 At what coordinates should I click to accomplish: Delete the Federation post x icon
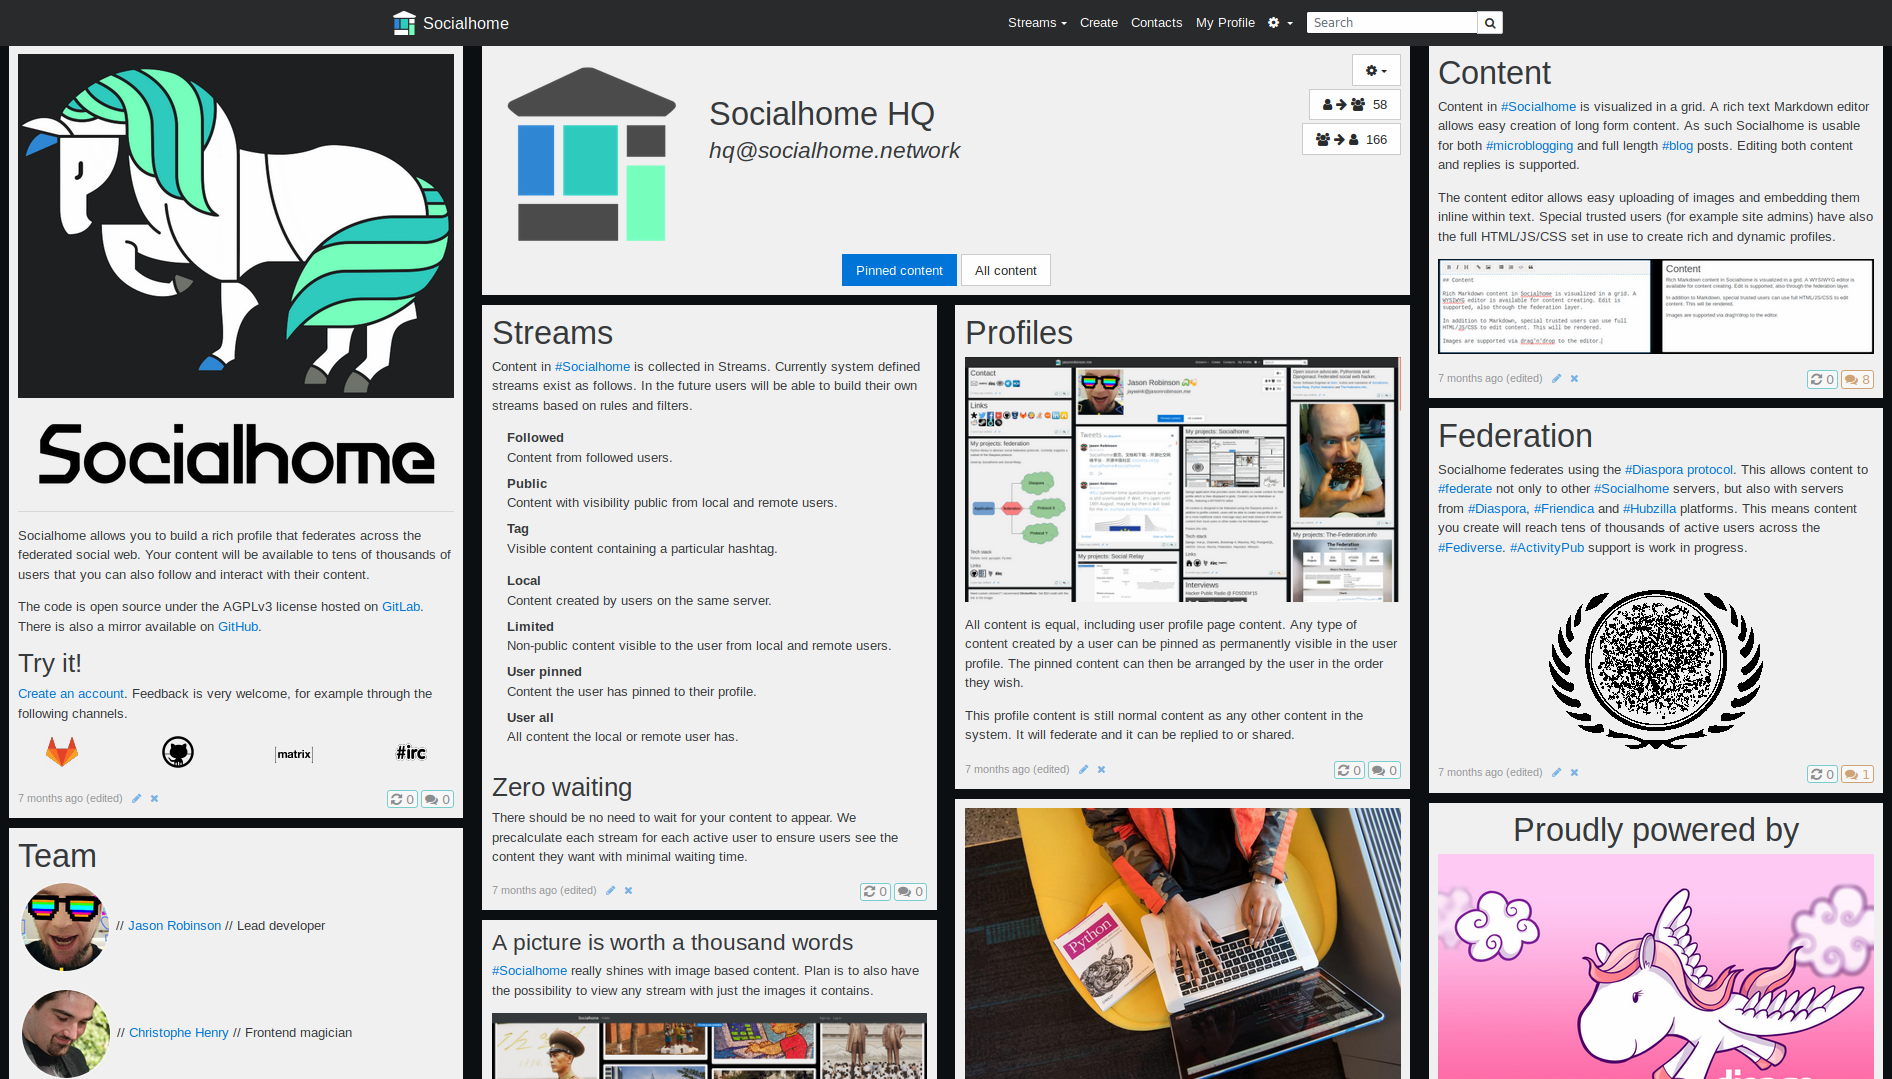point(1574,773)
